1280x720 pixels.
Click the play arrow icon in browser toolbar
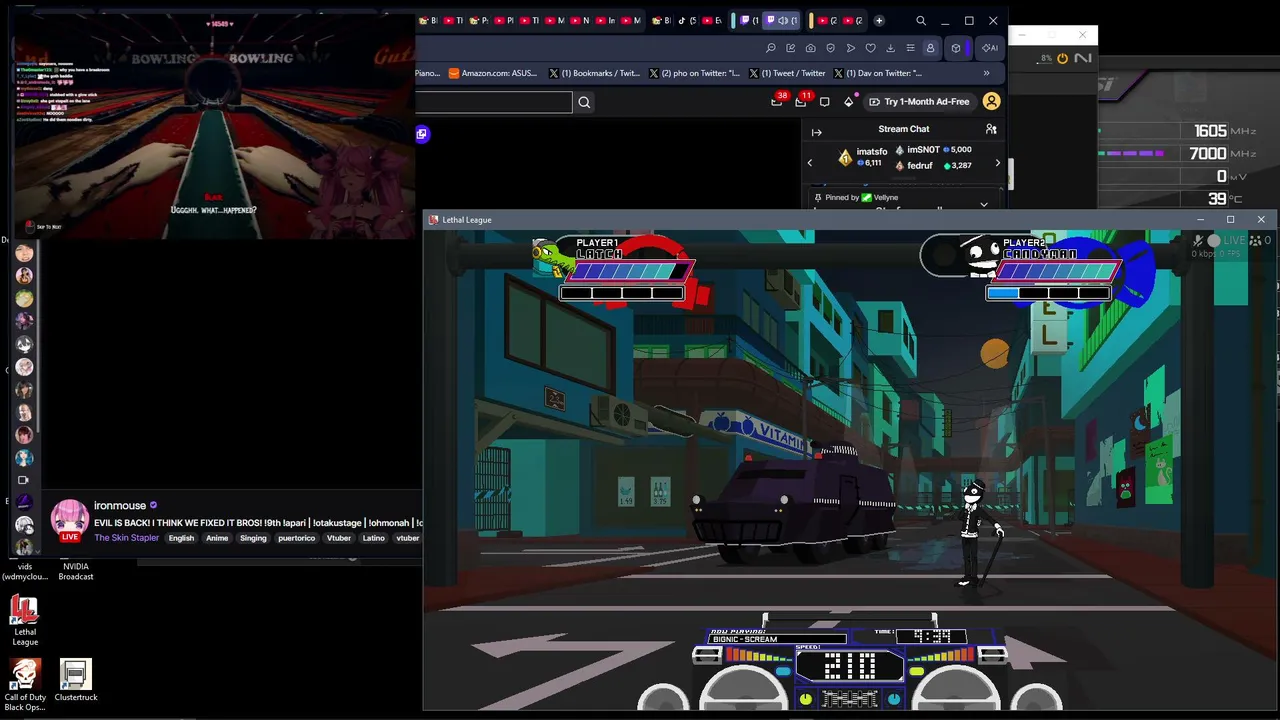coord(851,48)
